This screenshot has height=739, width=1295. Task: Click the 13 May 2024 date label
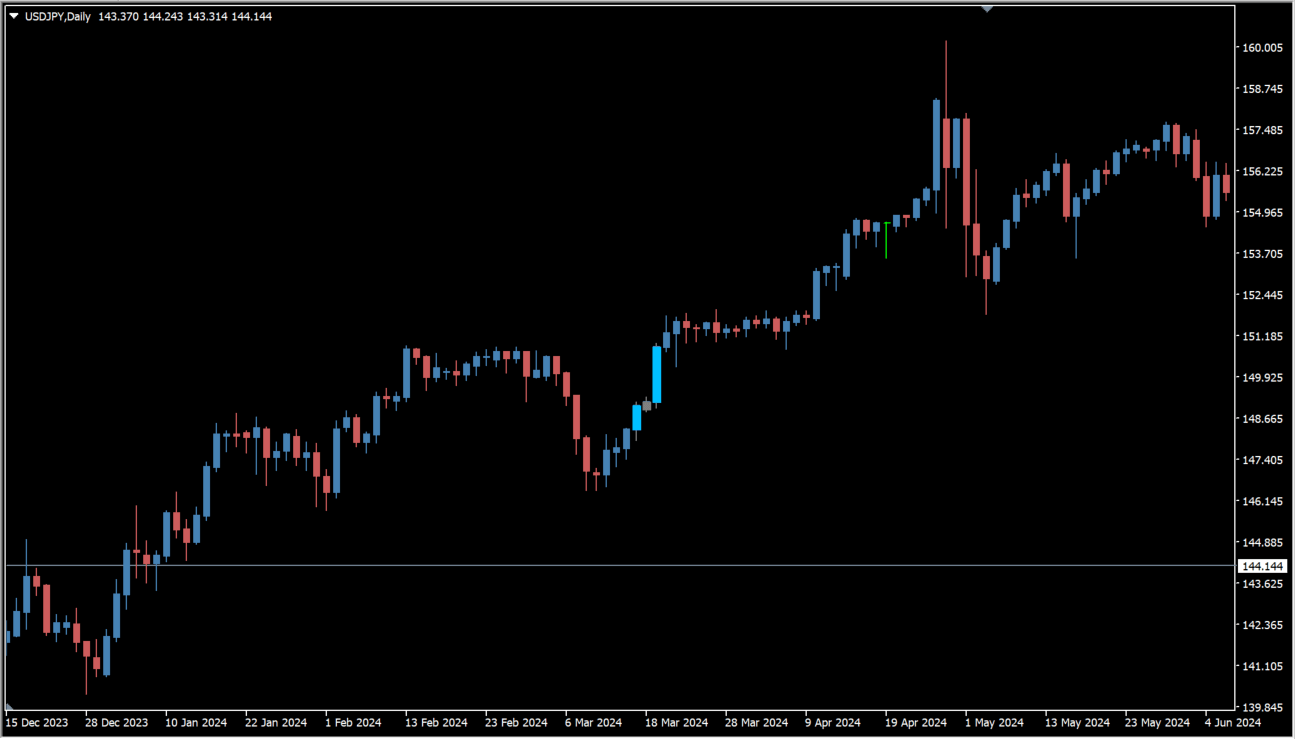click(1077, 723)
